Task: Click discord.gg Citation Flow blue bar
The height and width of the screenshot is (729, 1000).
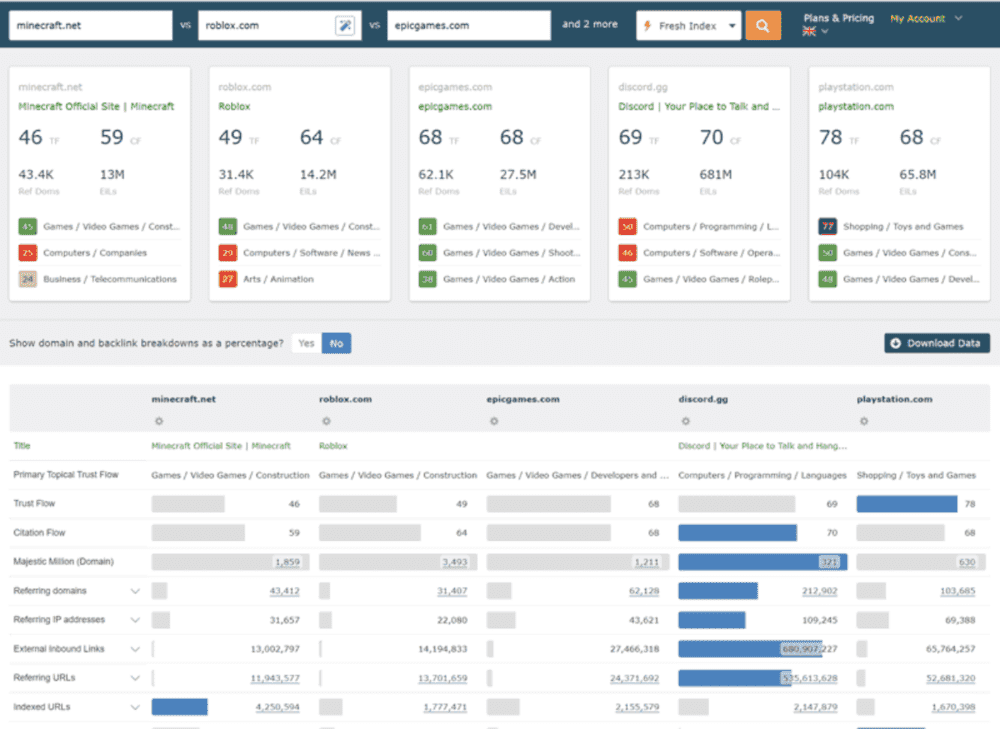Action: [737, 533]
